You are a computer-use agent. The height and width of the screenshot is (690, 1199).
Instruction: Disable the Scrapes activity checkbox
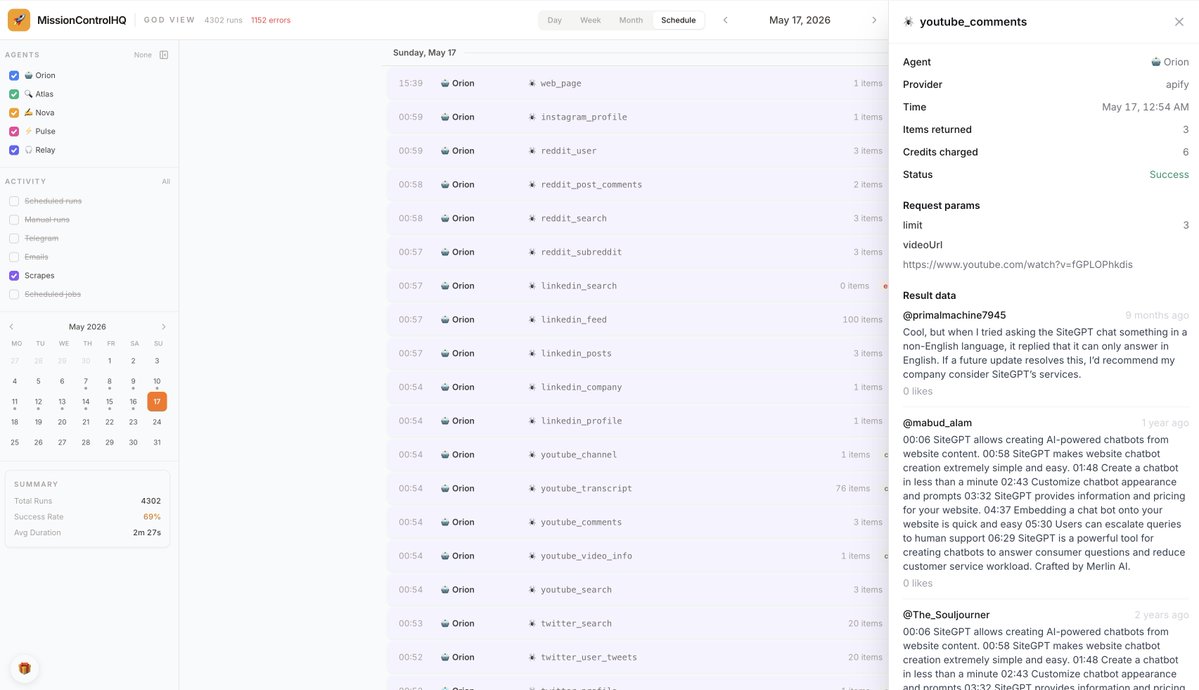14,275
